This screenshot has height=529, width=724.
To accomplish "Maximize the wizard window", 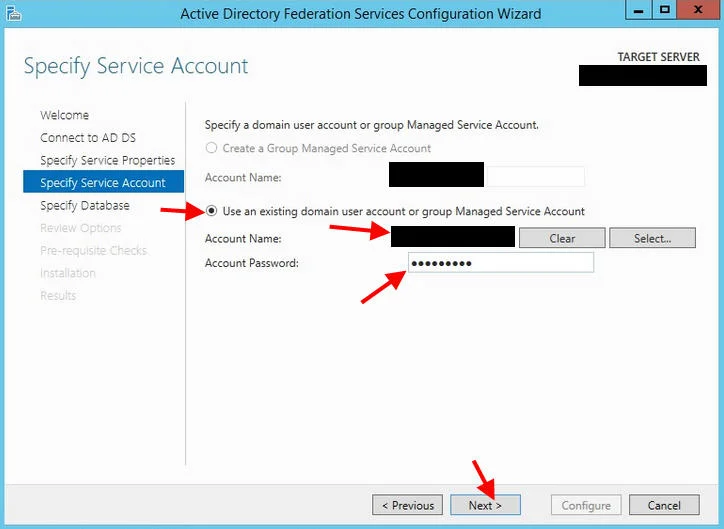I will coord(664,10).
